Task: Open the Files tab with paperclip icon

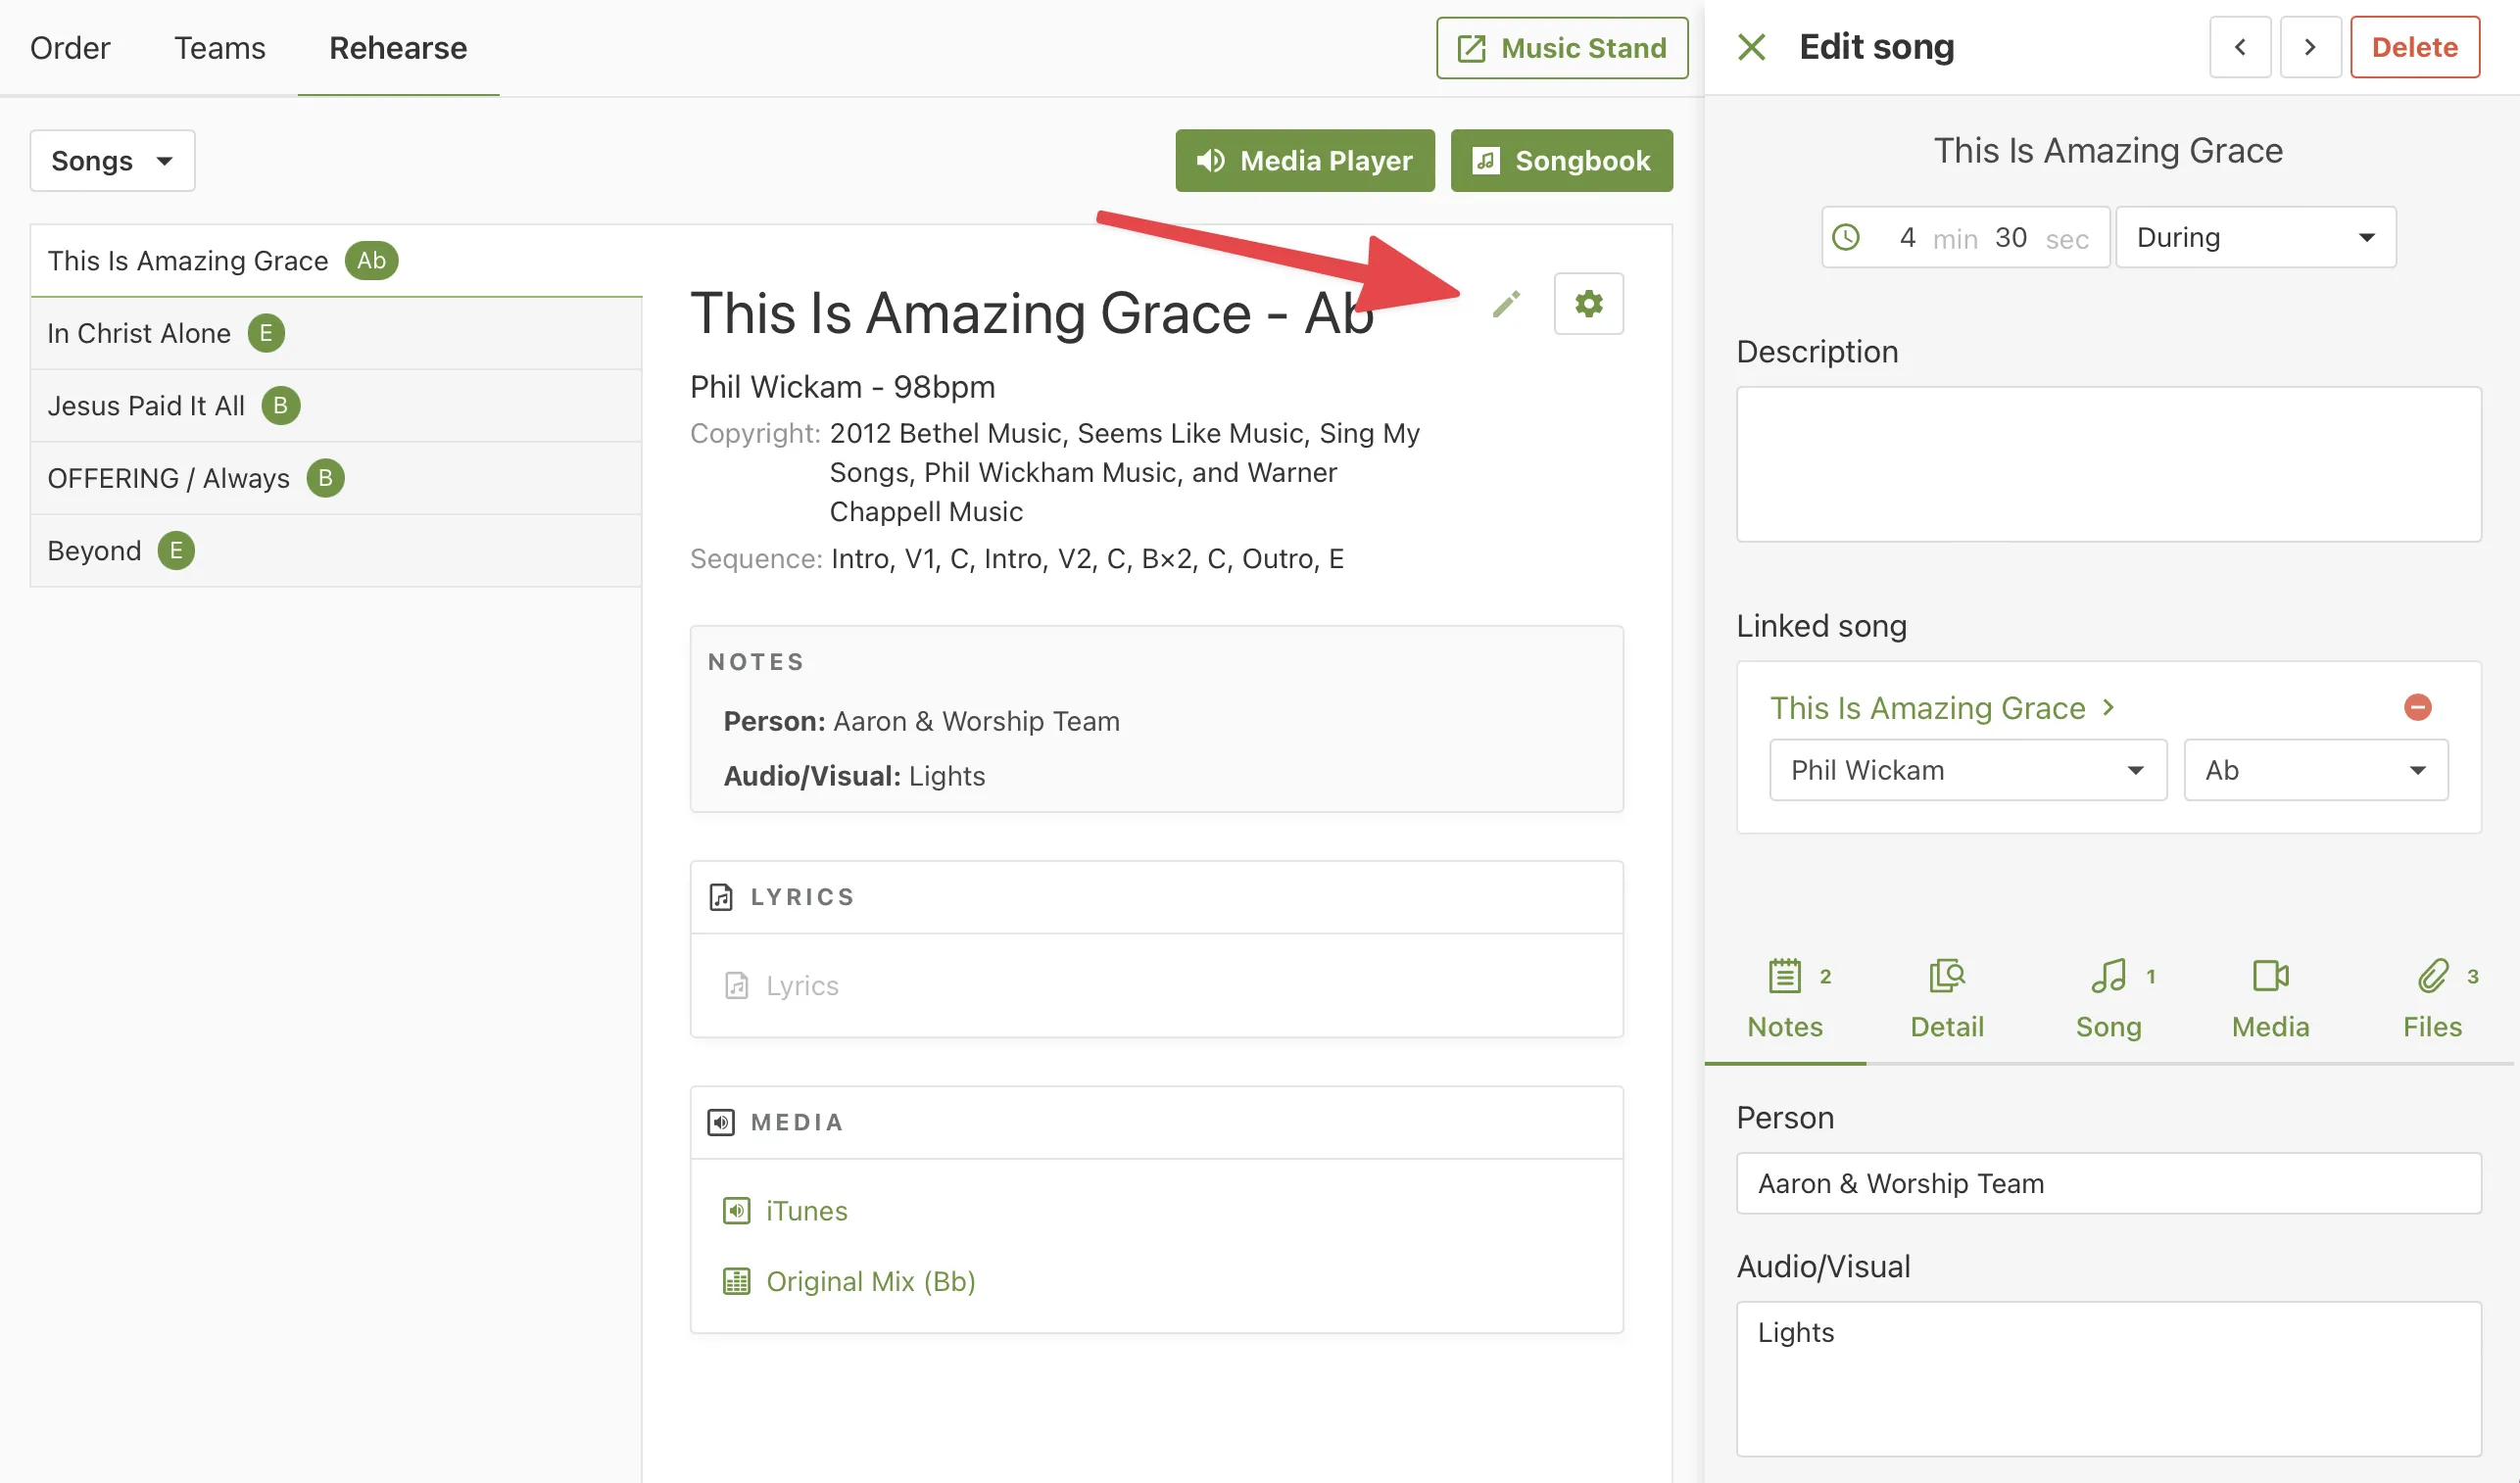Action: point(2431,998)
